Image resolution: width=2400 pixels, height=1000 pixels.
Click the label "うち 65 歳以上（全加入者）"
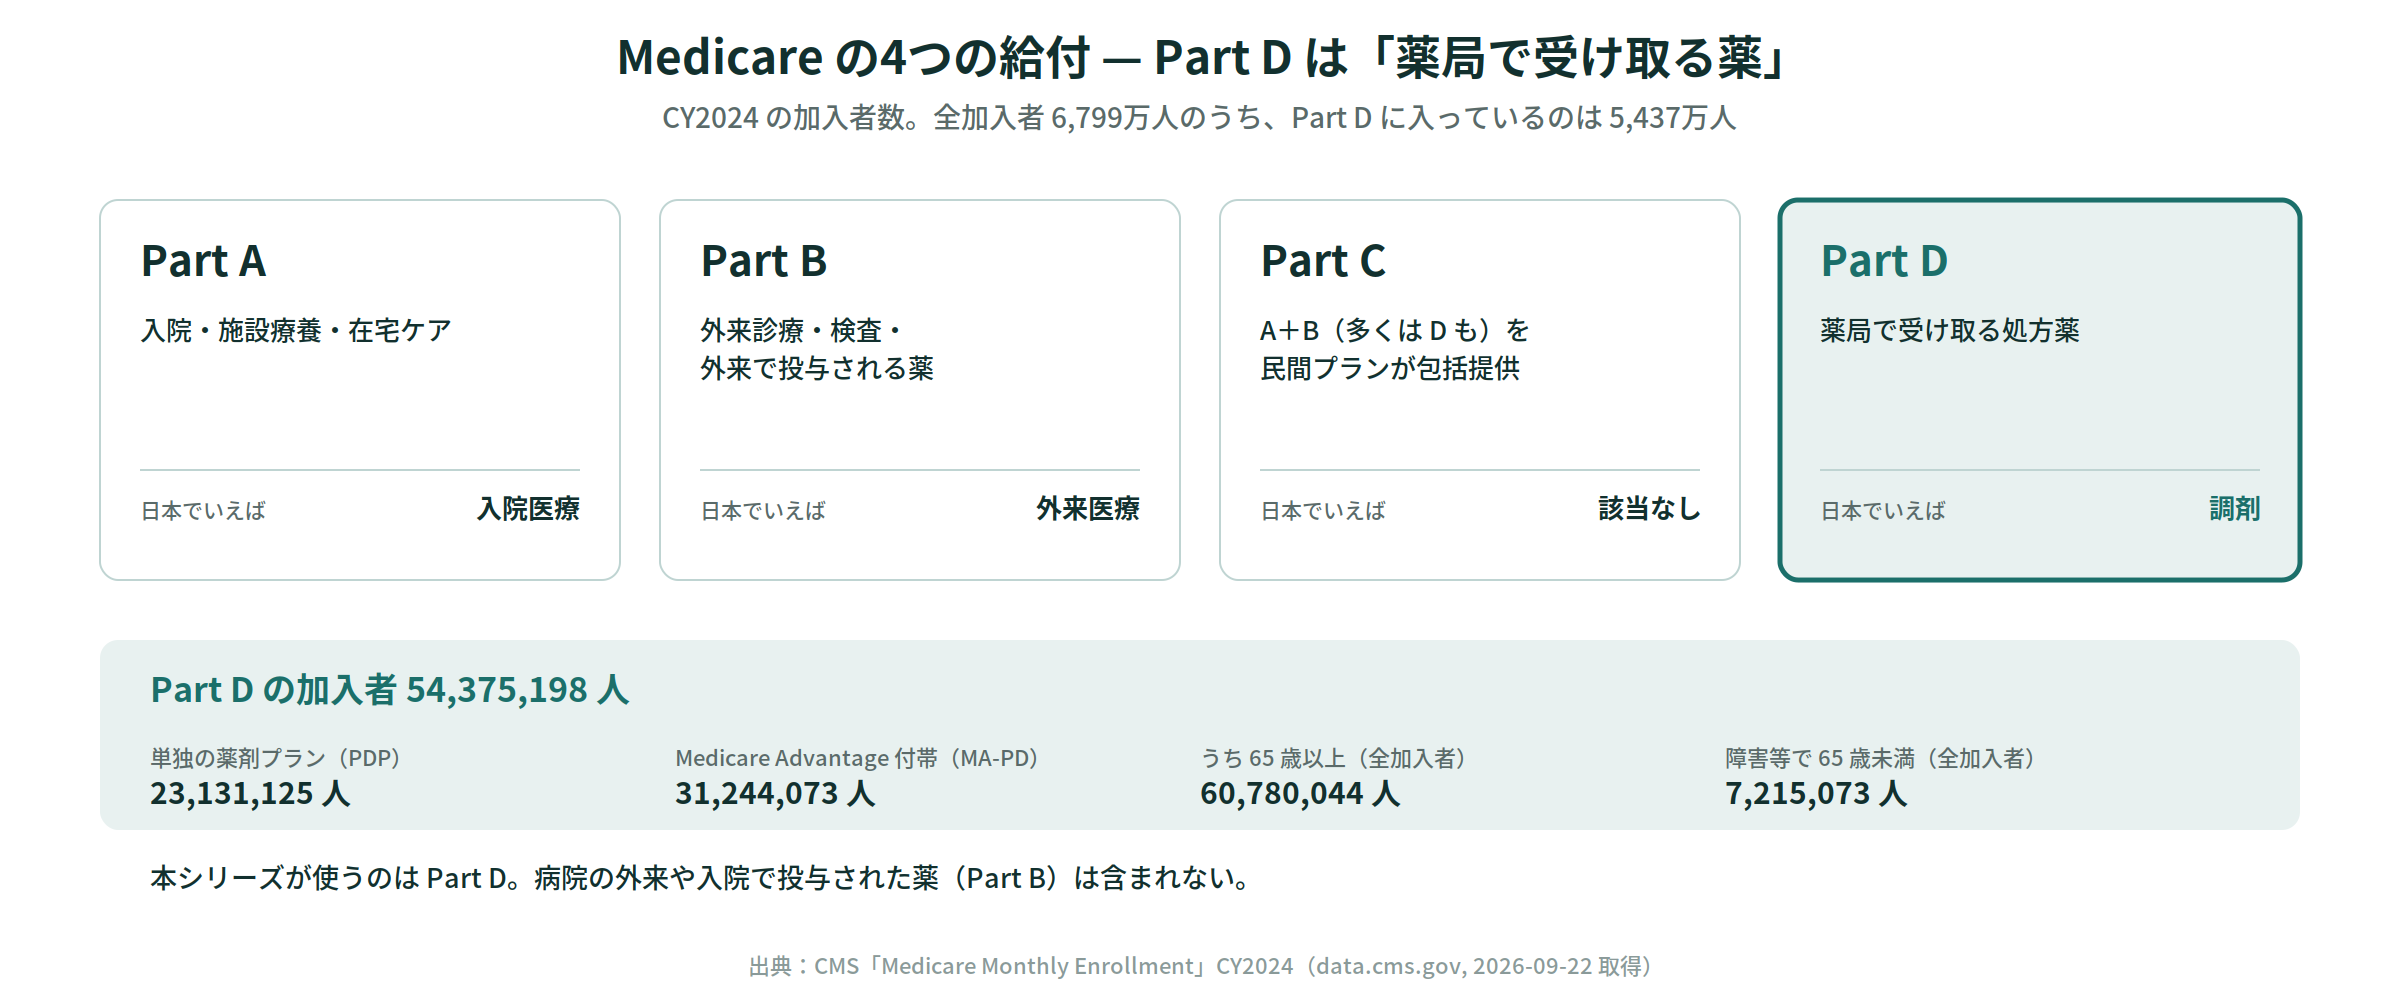(x=1333, y=758)
